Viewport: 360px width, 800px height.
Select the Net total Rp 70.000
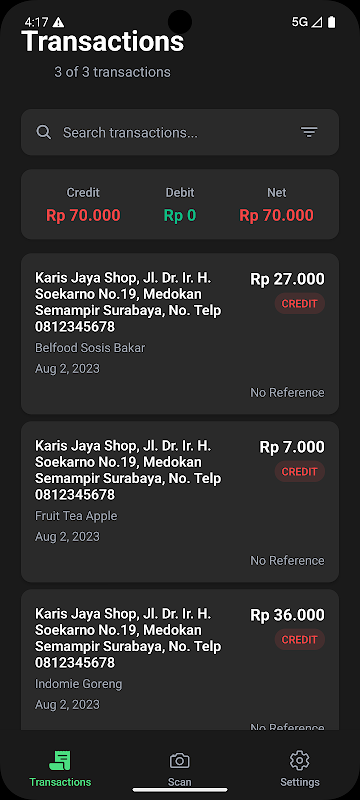(x=276, y=215)
